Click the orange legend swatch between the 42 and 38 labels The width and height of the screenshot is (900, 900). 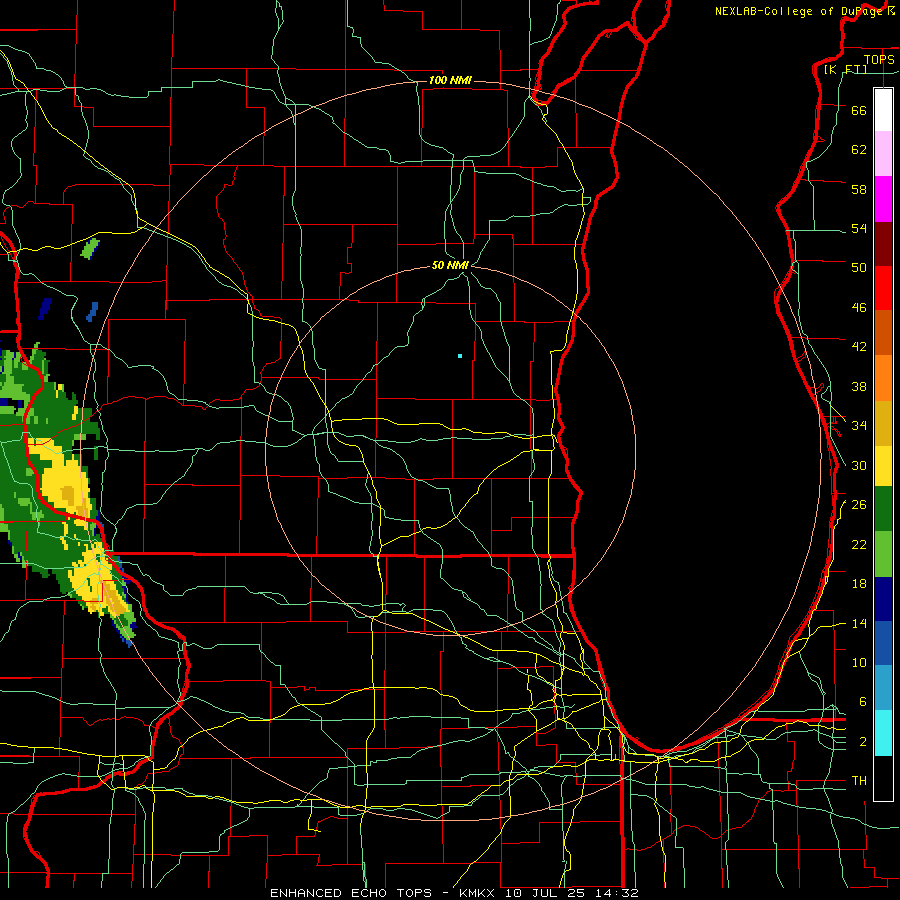[883, 378]
